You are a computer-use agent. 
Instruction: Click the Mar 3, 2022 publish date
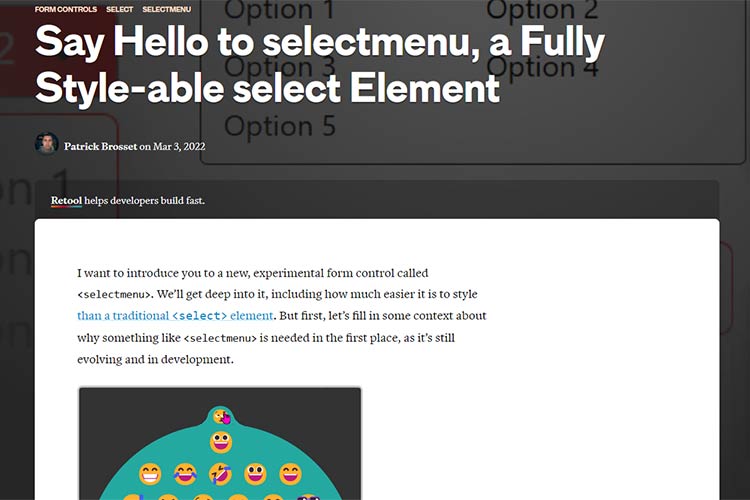click(x=180, y=147)
